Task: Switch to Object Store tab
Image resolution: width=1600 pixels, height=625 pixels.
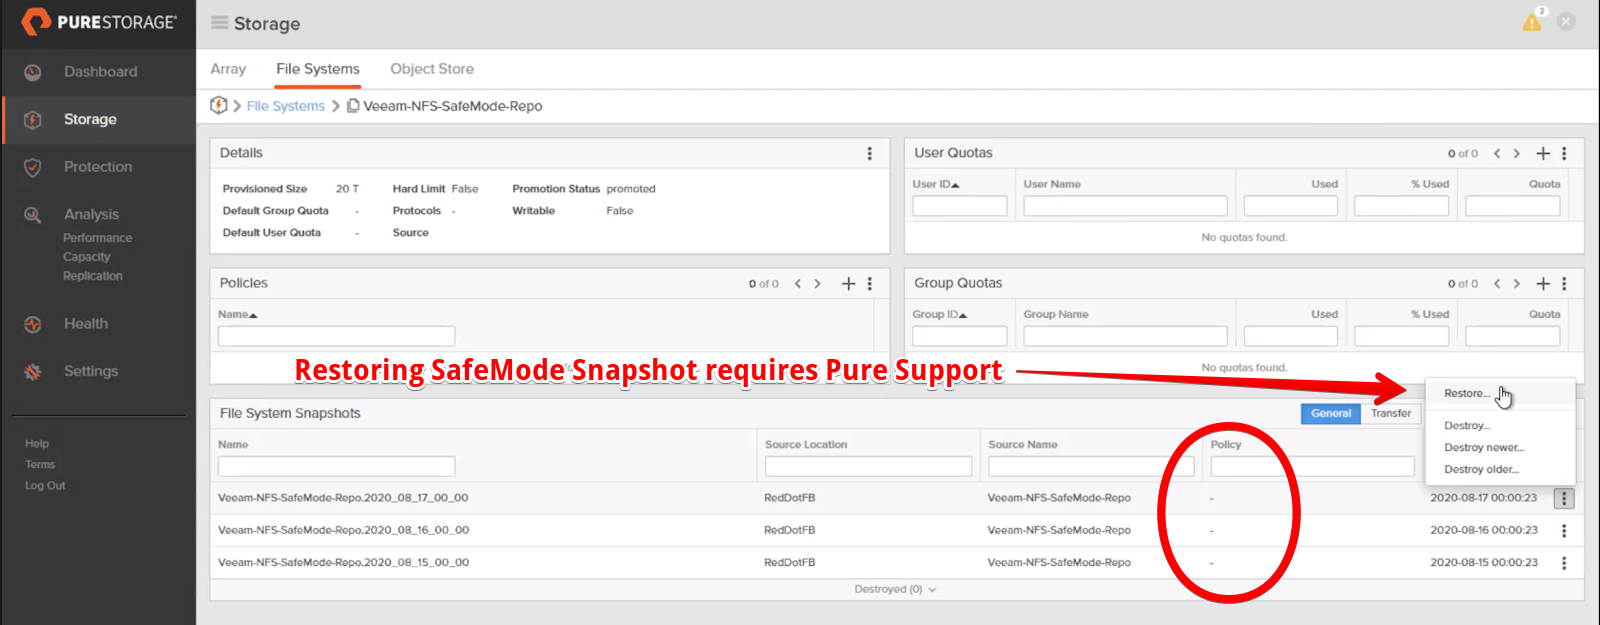Action: click(432, 69)
